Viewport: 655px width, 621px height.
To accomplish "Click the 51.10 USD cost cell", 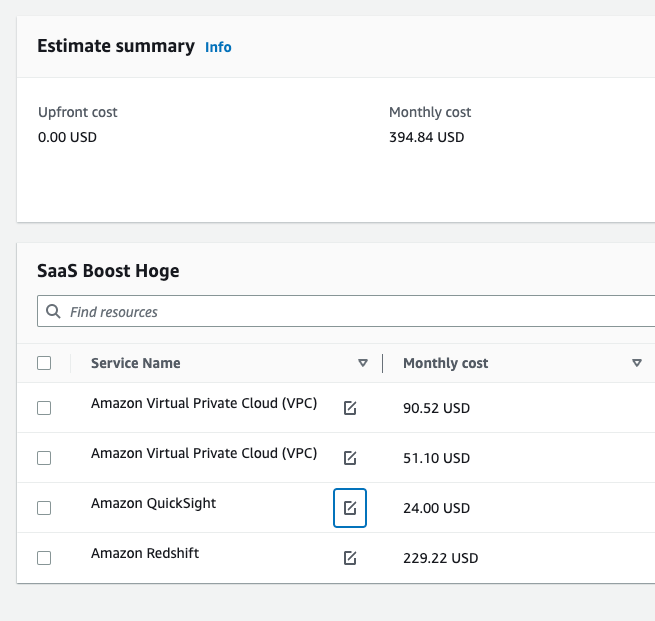I will [x=436, y=458].
